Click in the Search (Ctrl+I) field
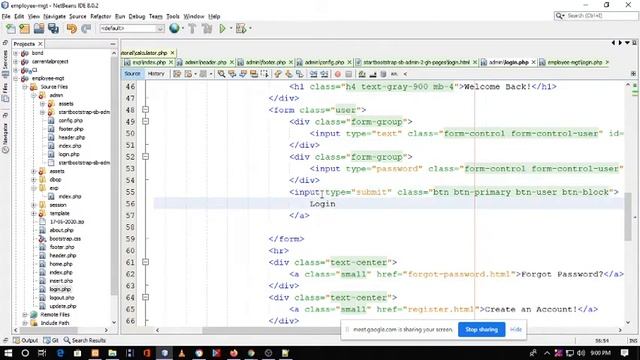640x360 pixels. pyautogui.click(x=600, y=16)
